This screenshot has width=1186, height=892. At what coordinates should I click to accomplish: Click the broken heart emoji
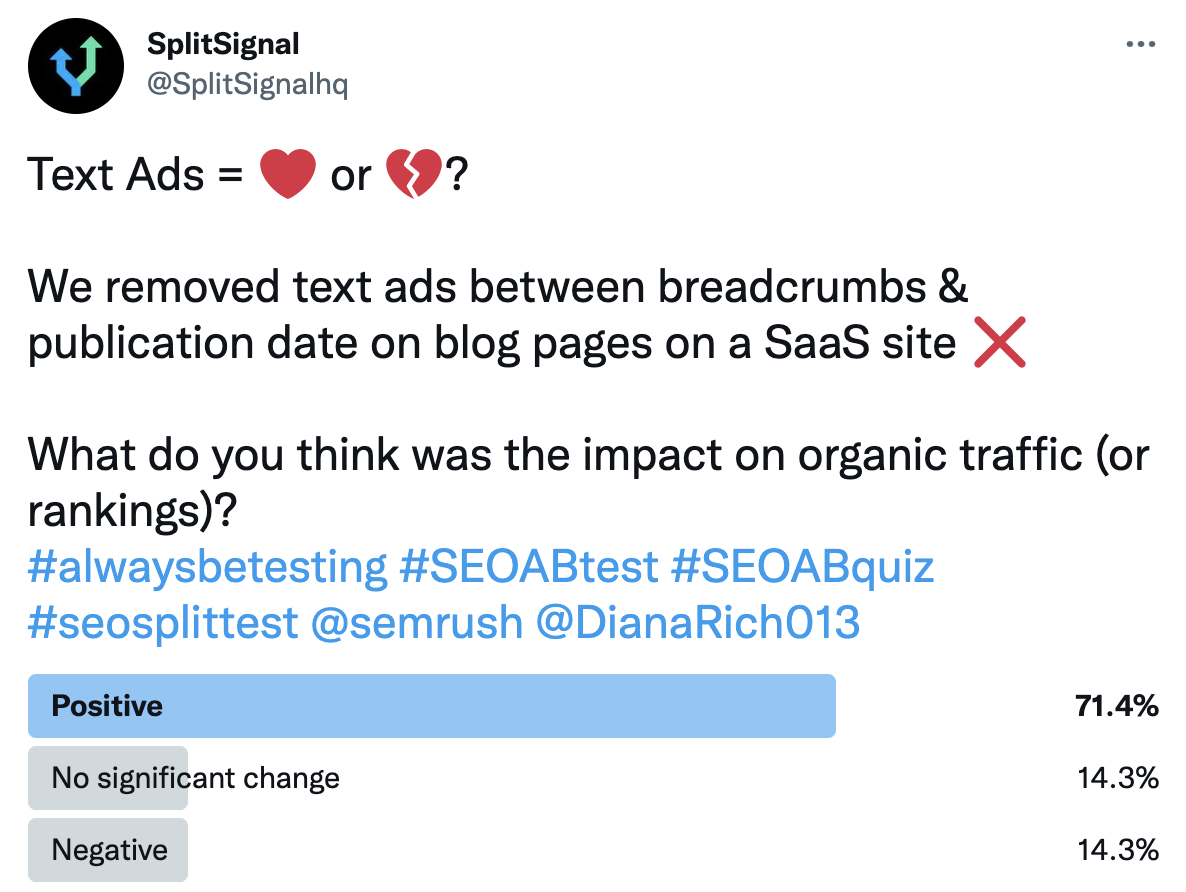click(x=412, y=174)
